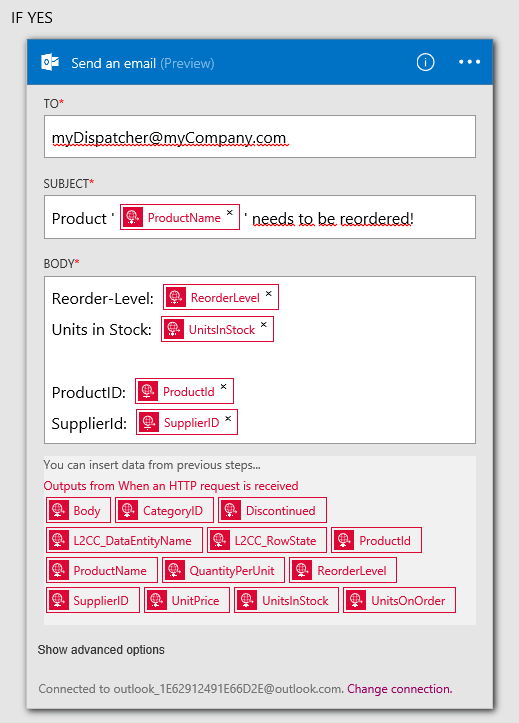Viewport: 519px width, 723px height.
Task: Click the 'SupplierId:' label in body
Action: pos(89,423)
